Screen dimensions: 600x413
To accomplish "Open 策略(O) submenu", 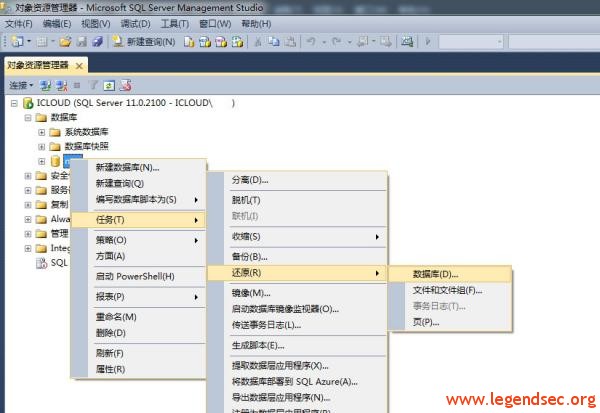I will (139, 240).
